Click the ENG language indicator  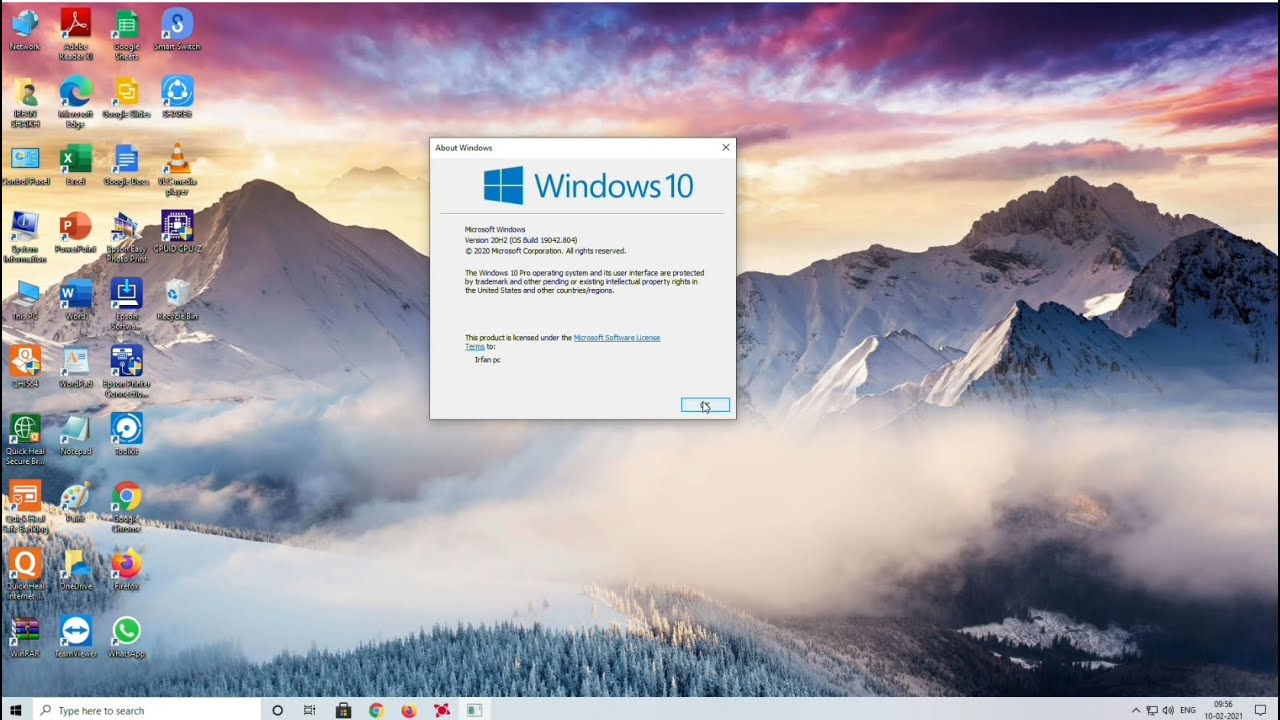[1187, 710]
